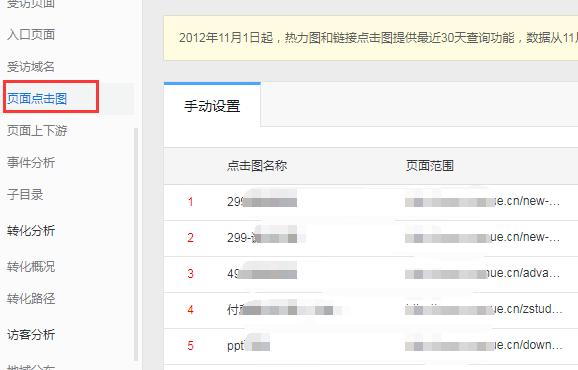Click the 点击图名称 column header
Viewport: 578px width, 370px height.
pyautogui.click(x=257, y=166)
